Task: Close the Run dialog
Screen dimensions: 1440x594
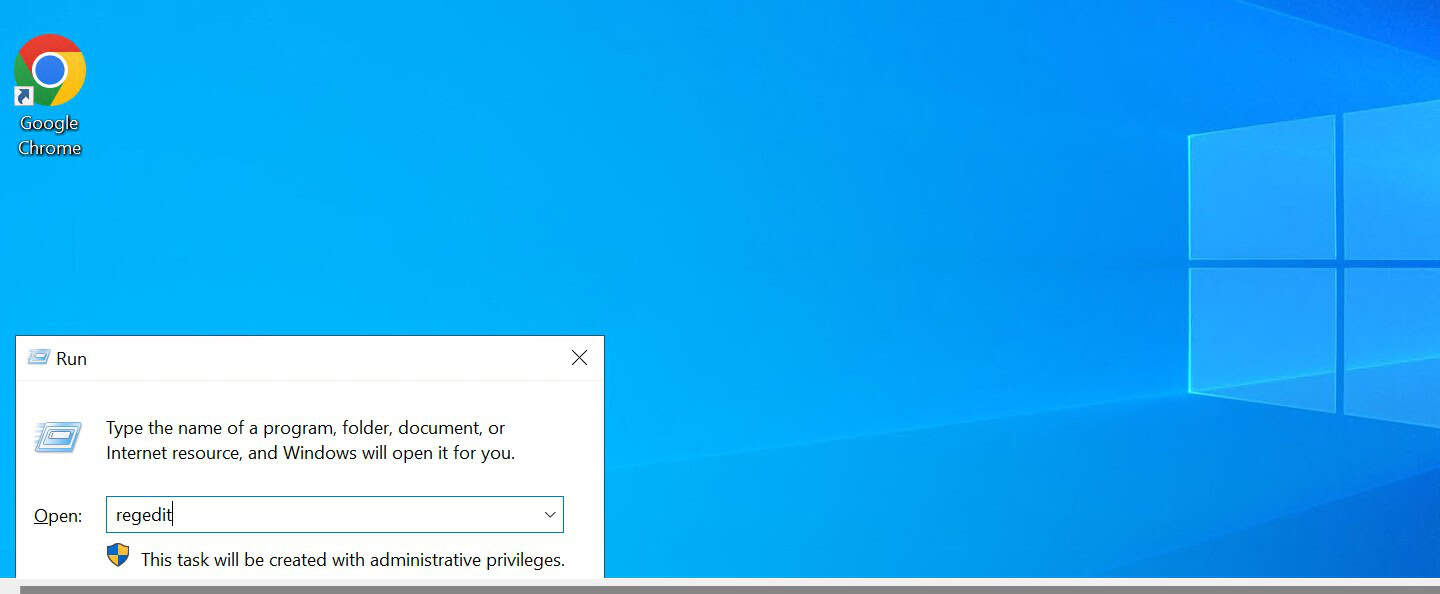Action: 579,358
